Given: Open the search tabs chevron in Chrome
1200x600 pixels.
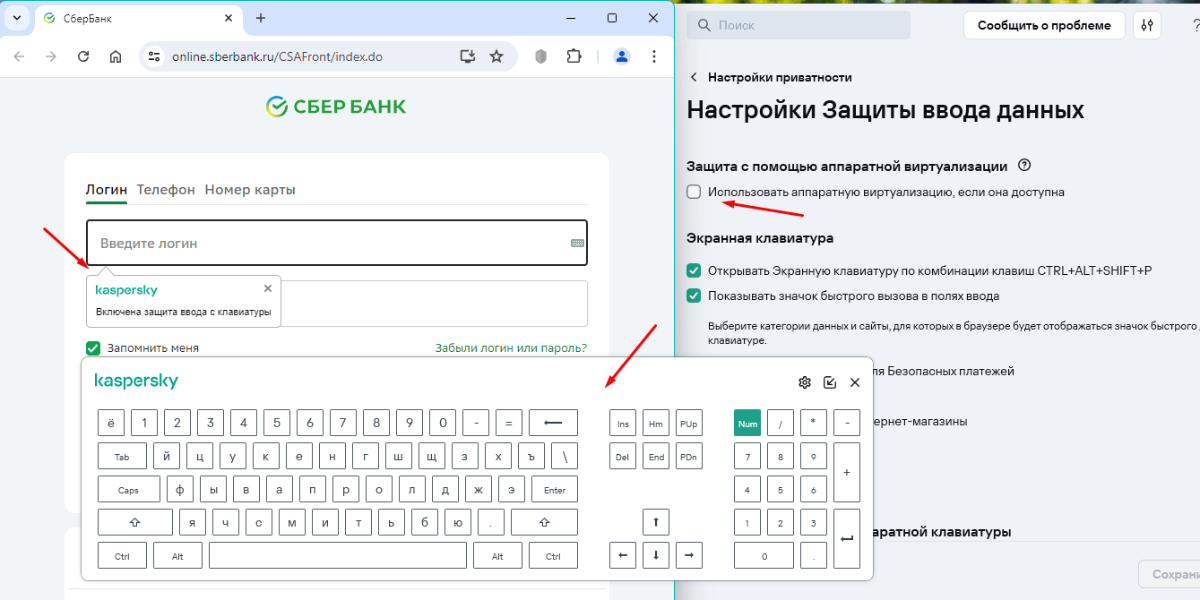Looking at the screenshot, I should coord(17,18).
